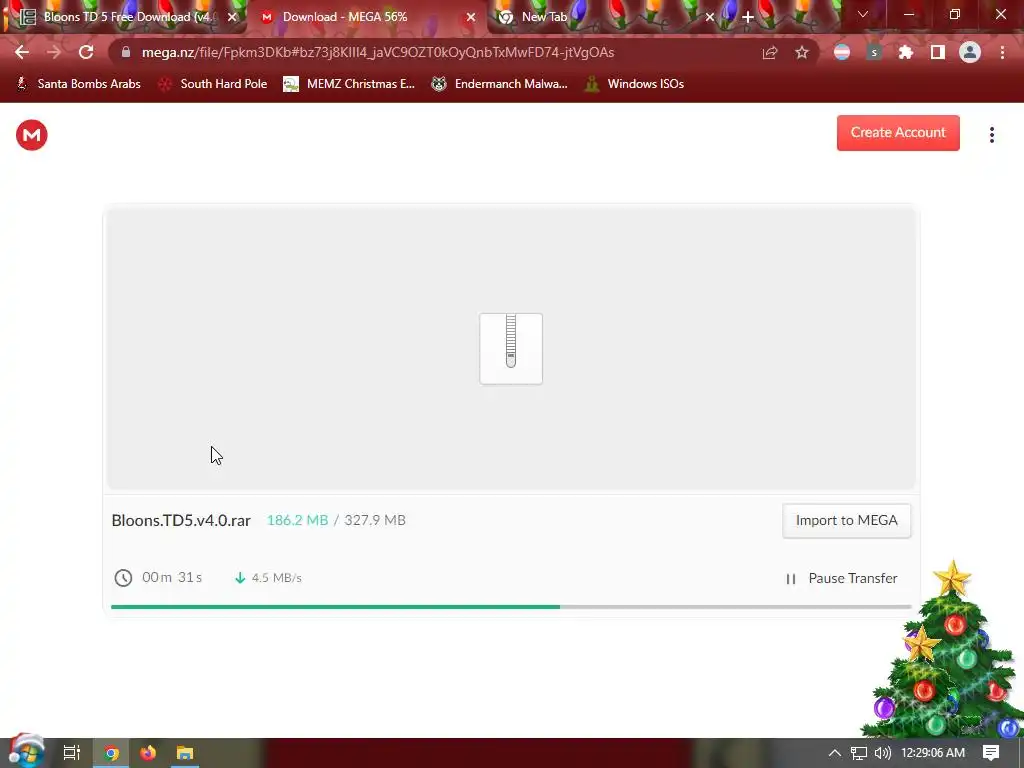Click the 12:29:06 AM taskbar clock
1024x768 pixels.
coord(933,753)
